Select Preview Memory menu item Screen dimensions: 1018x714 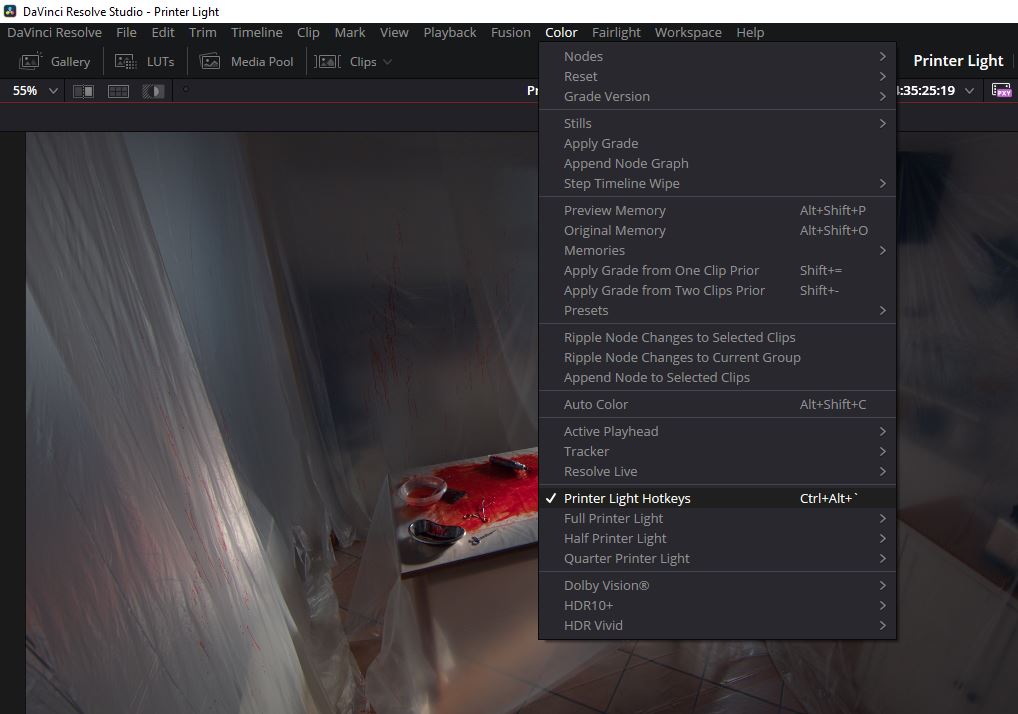717,210
